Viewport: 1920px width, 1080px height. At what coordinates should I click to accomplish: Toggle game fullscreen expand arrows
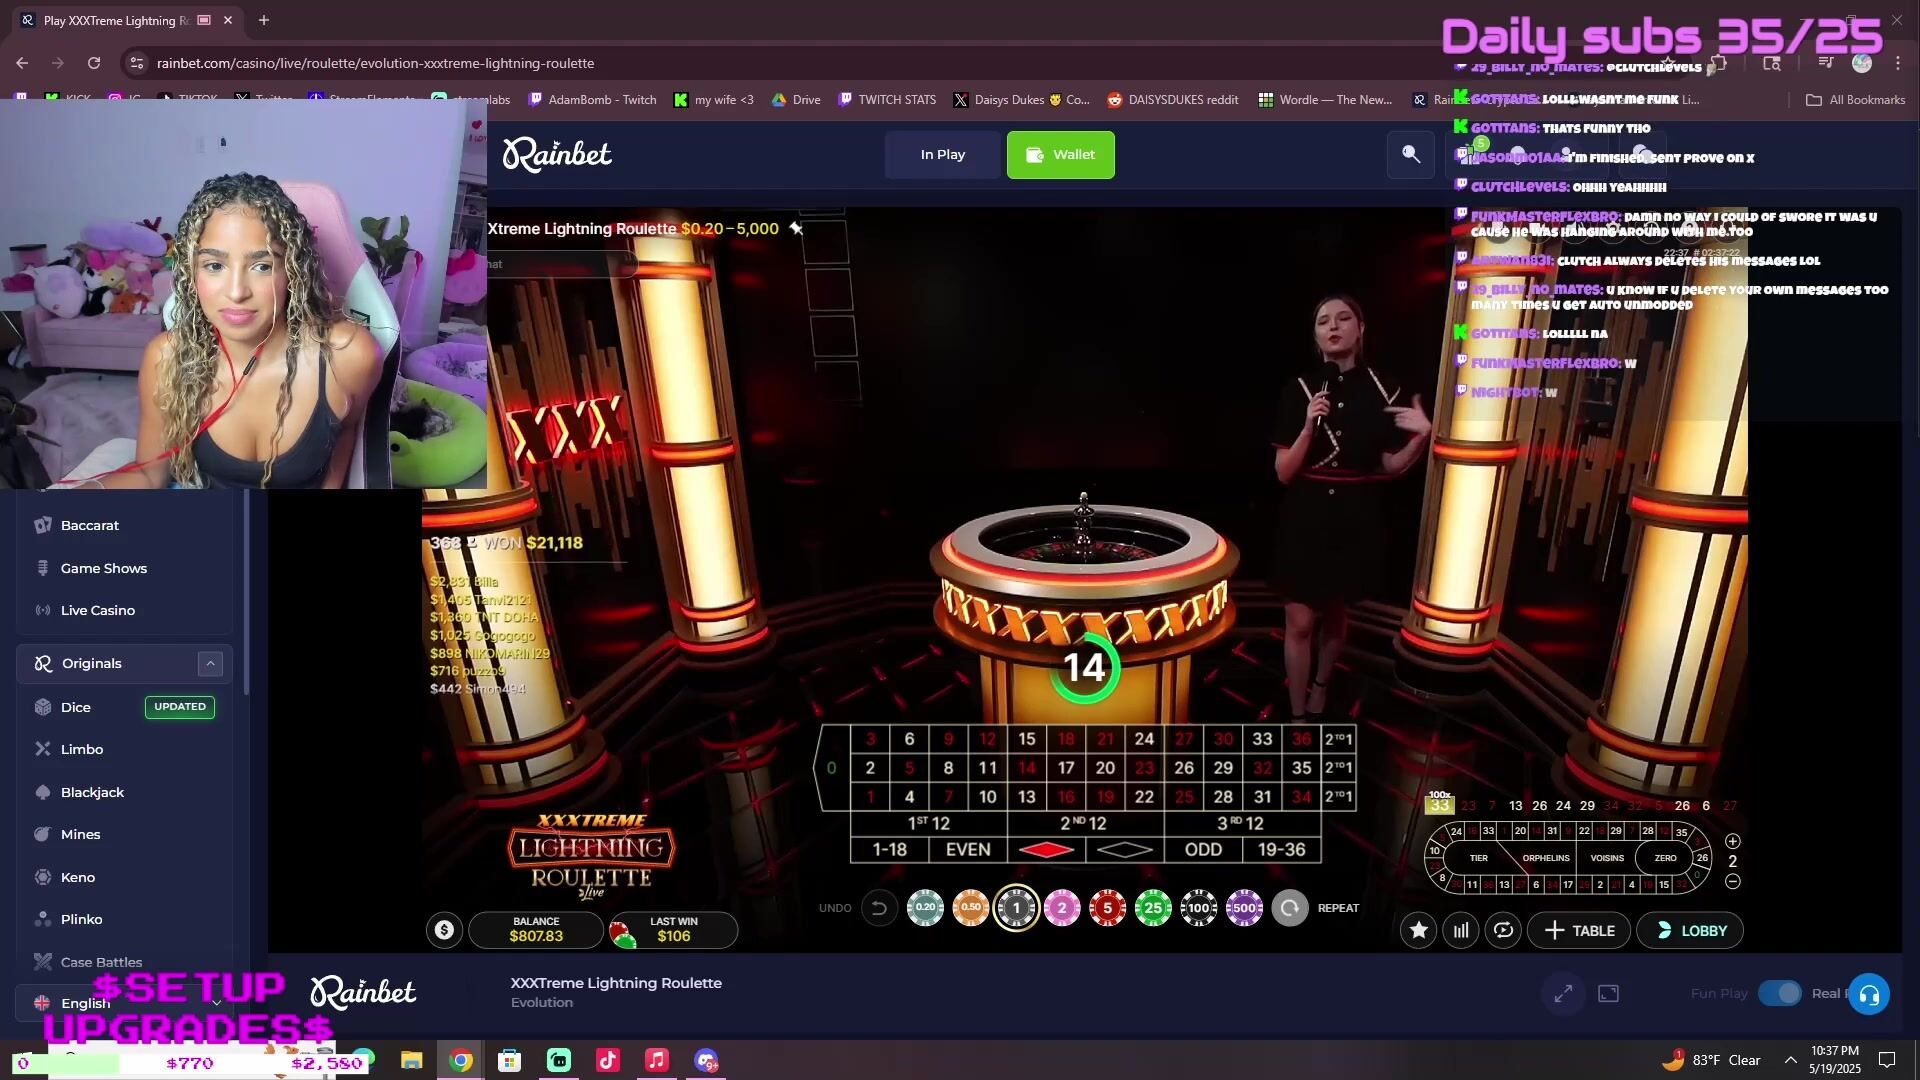click(1563, 993)
